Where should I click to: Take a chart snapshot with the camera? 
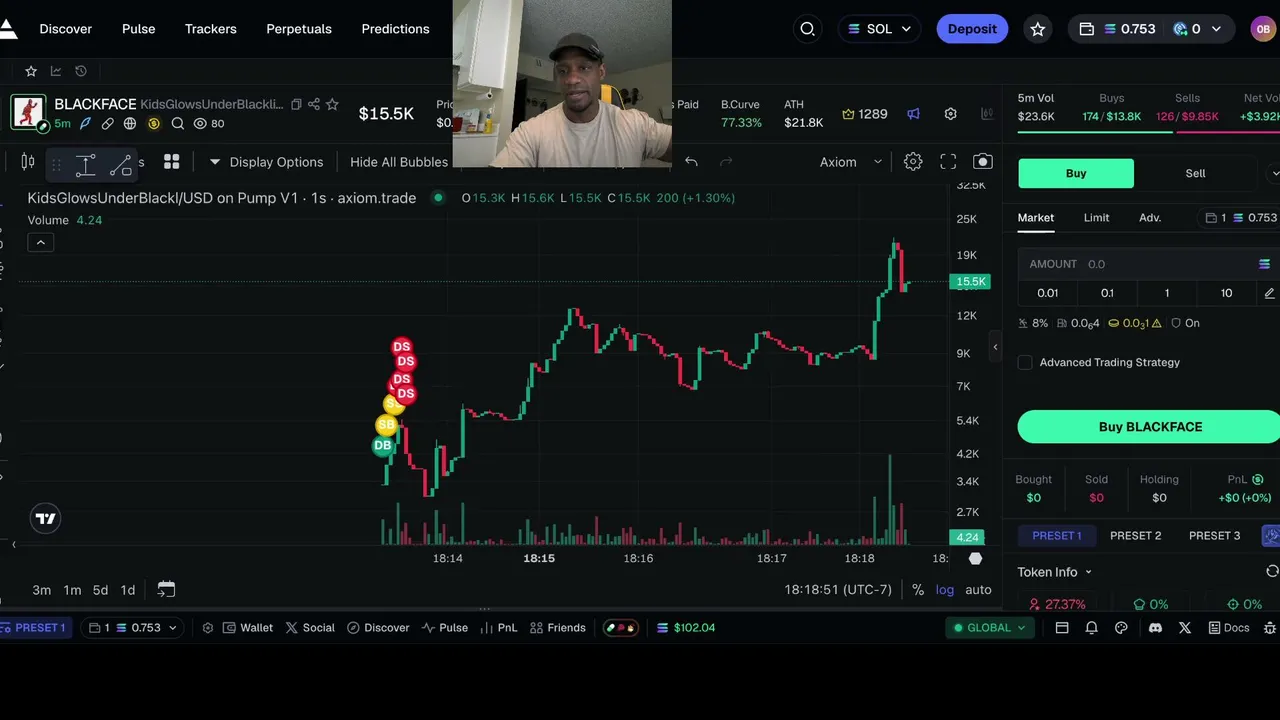(x=983, y=162)
